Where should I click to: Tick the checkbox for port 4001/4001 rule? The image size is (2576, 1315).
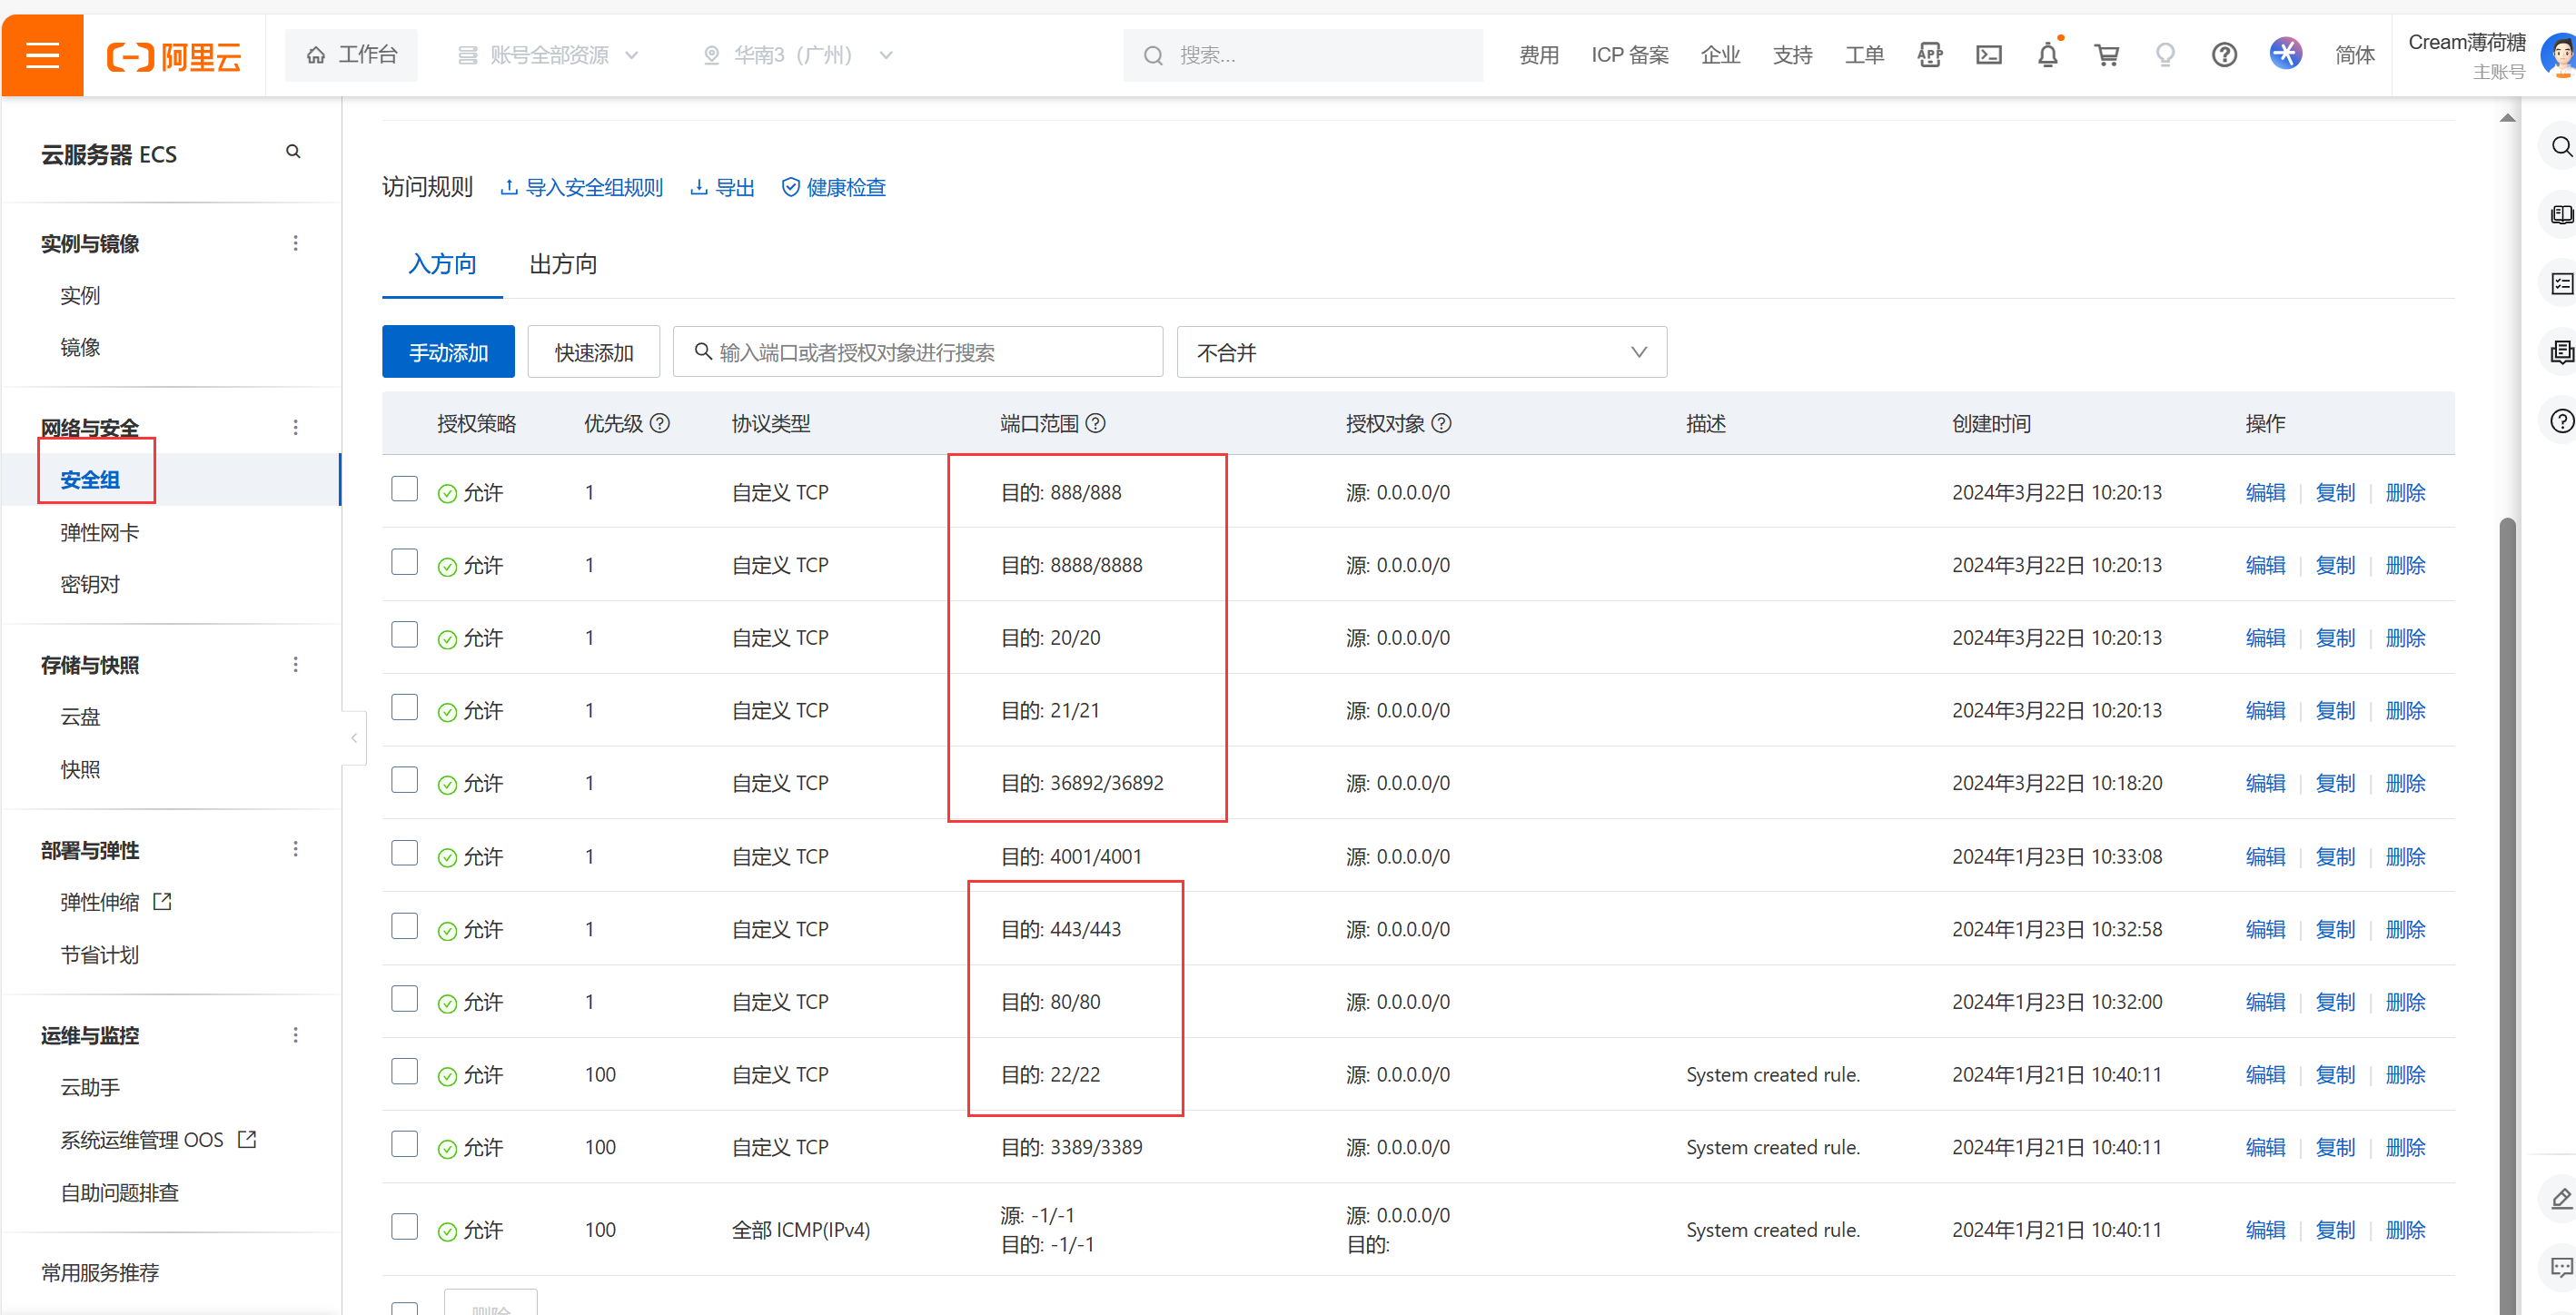[404, 853]
